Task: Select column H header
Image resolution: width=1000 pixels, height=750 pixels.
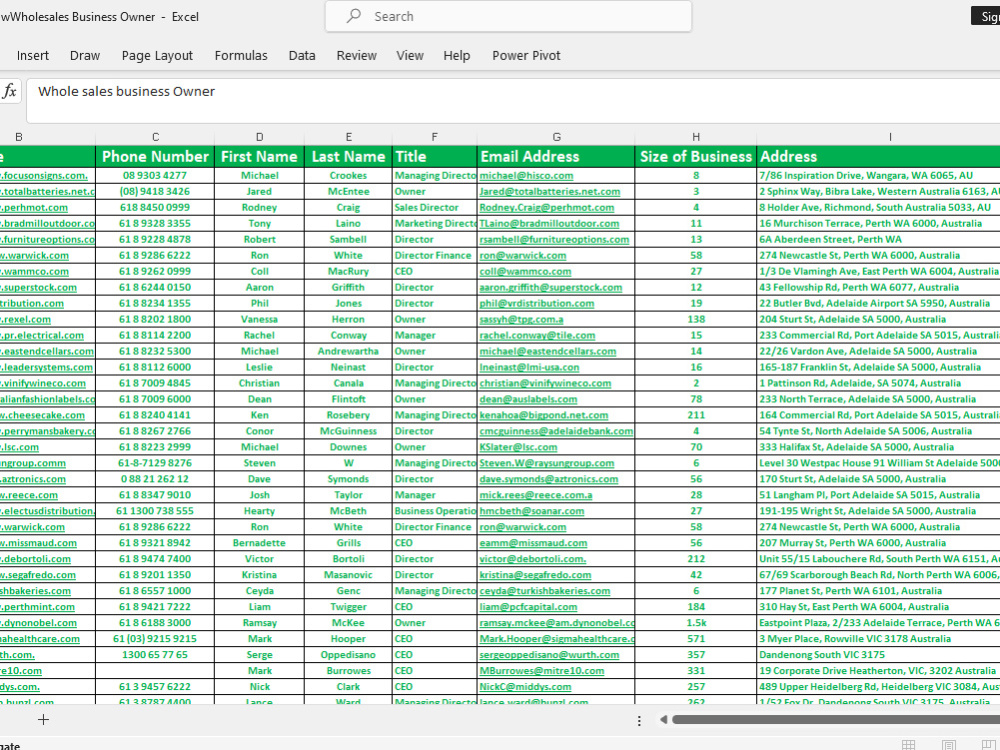Action: click(696, 136)
